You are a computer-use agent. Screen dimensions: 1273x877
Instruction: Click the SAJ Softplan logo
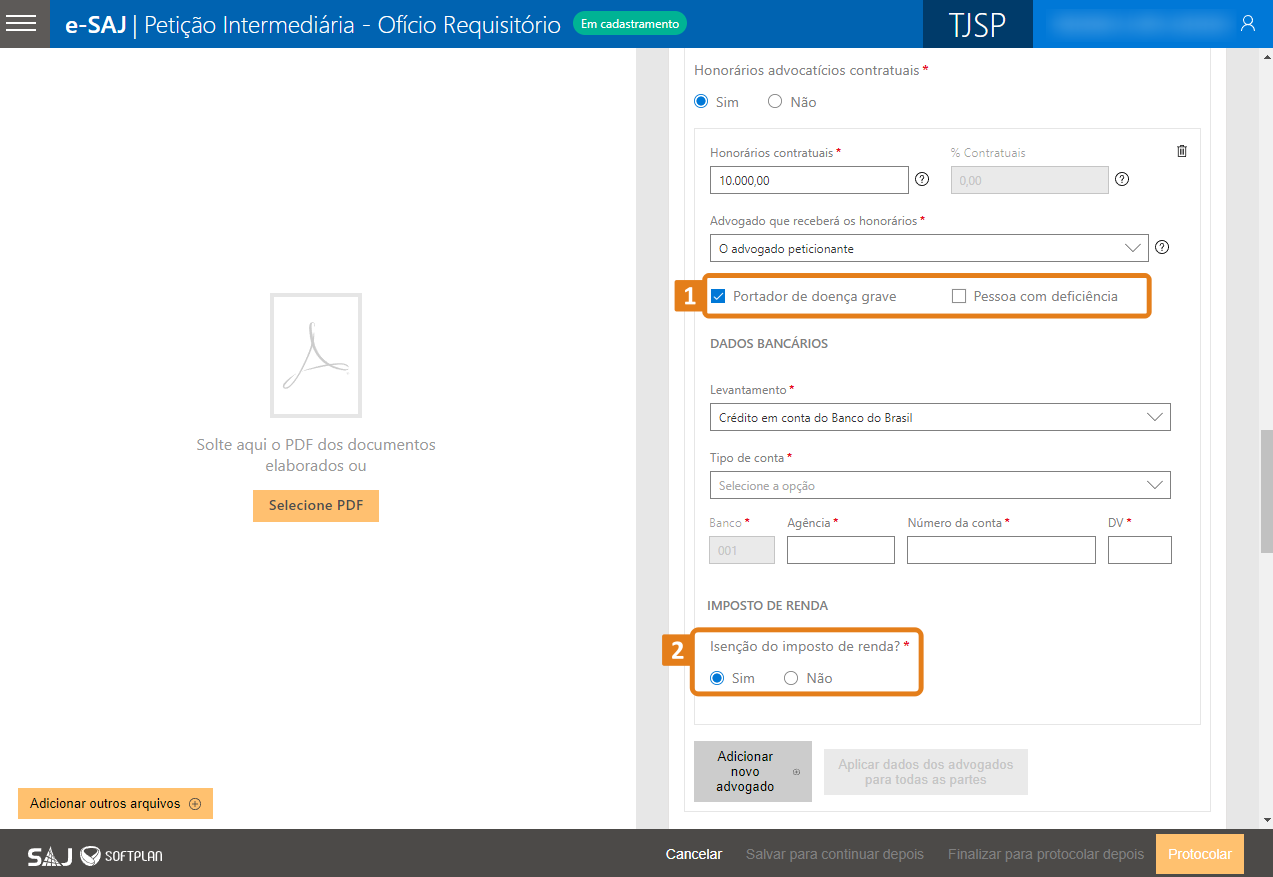[95, 855]
